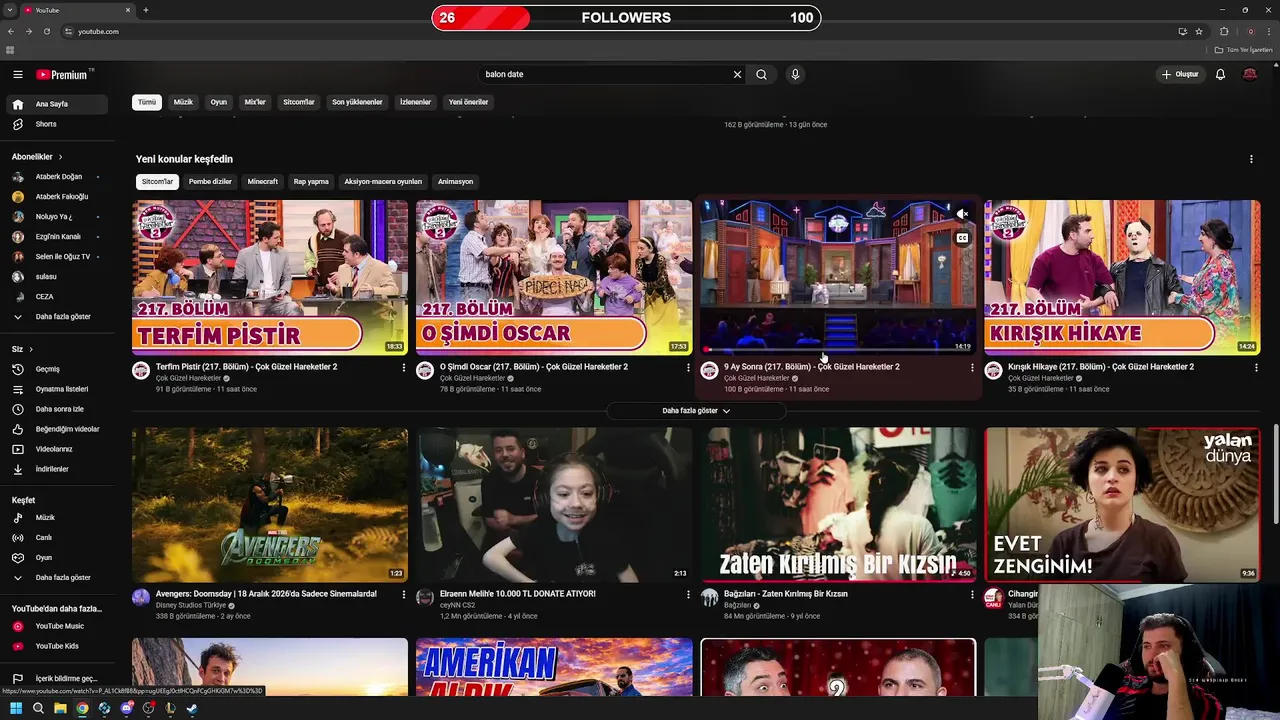Open the account avatar menu
Screen dimensions: 1280x720
point(1250,74)
